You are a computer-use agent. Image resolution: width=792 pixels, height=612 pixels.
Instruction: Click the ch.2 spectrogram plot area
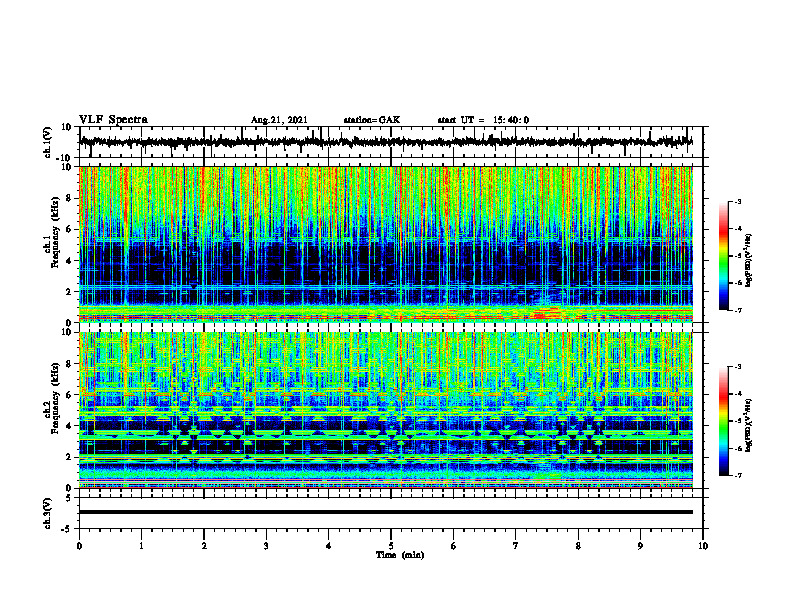[386, 410]
